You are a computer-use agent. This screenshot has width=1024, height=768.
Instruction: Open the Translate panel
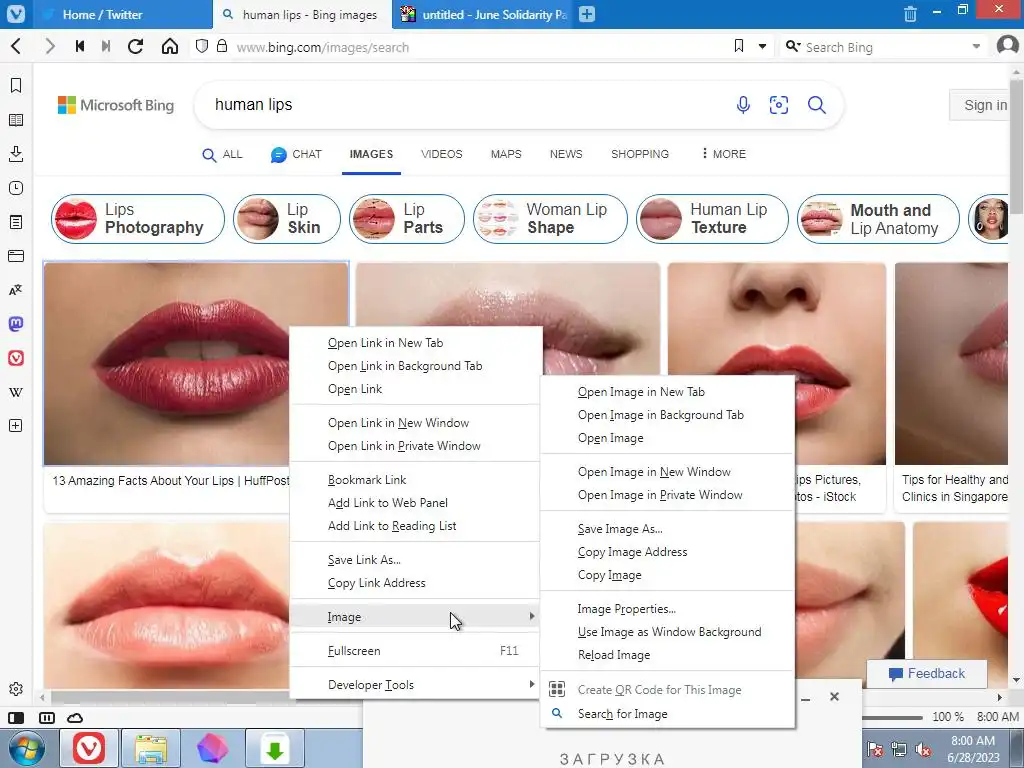(x=16, y=290)
